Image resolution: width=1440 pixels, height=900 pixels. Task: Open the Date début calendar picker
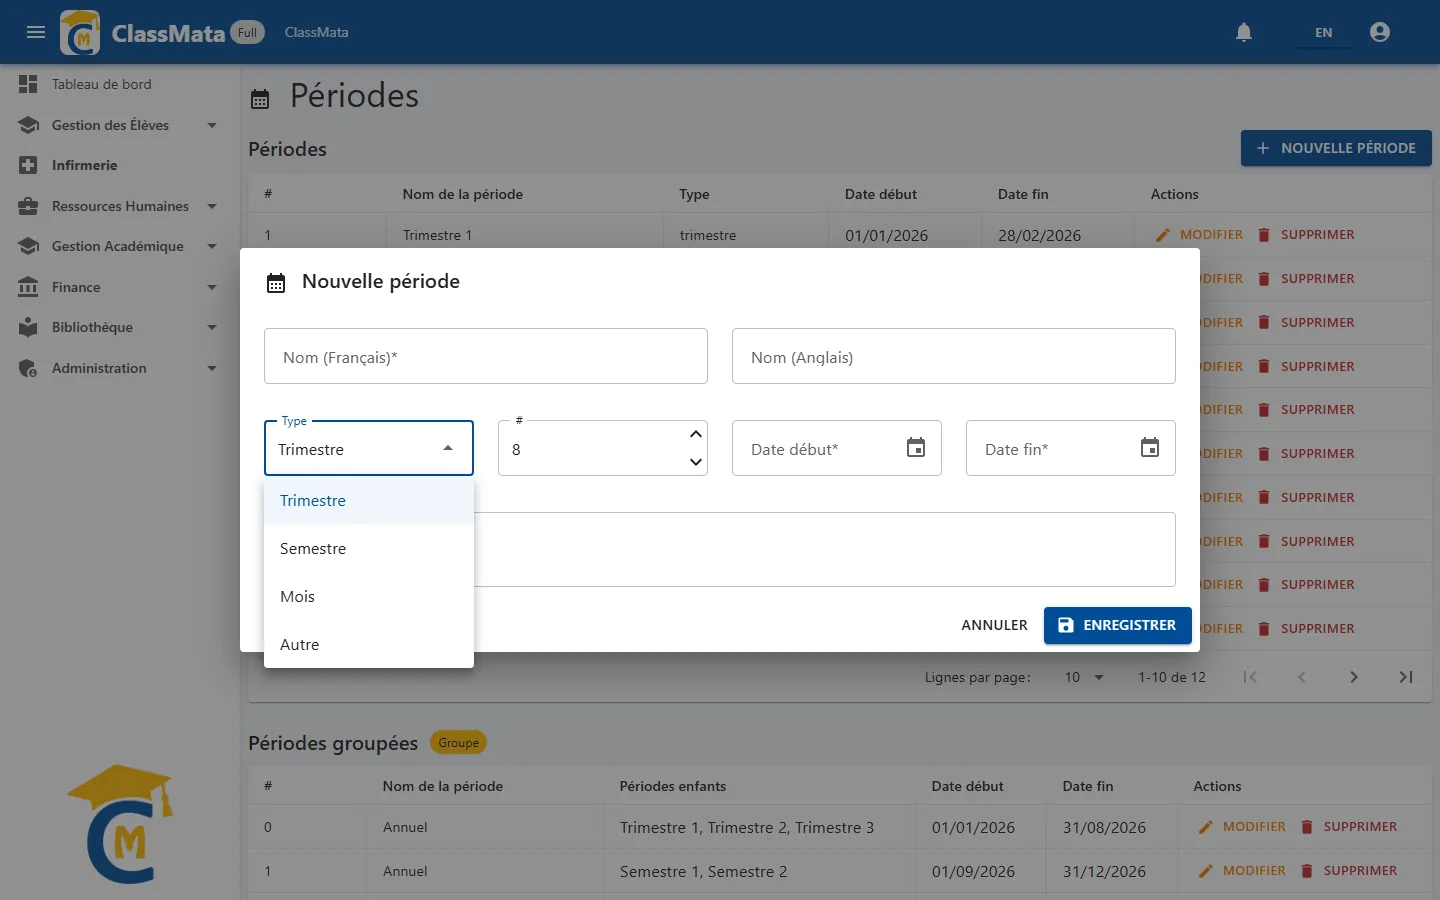coord(916,448)
